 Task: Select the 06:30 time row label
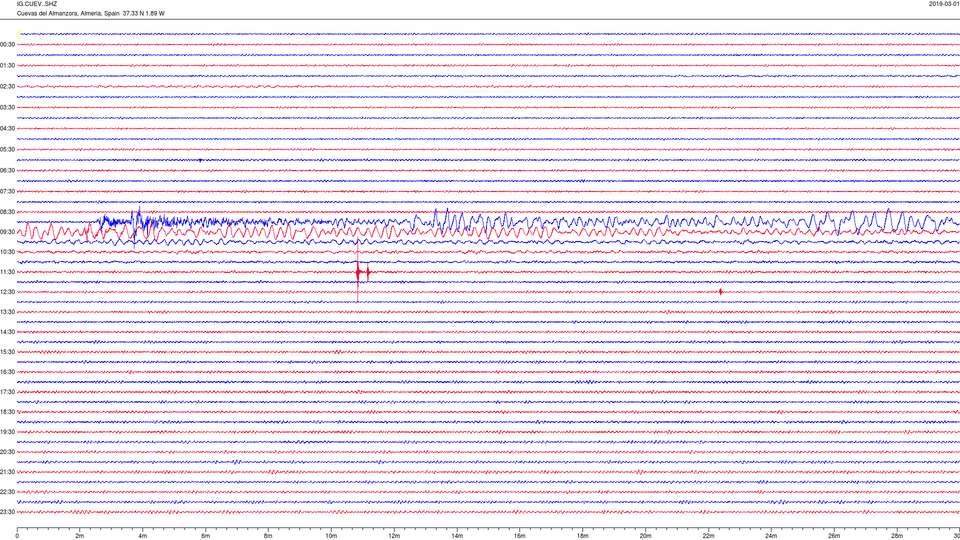[x=7, y=171]
